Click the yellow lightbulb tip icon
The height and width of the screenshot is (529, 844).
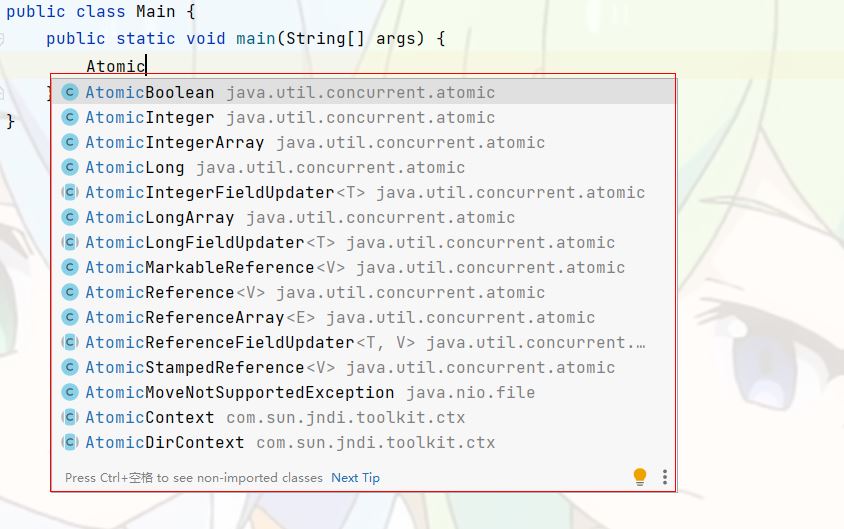[x=639, y=477]
